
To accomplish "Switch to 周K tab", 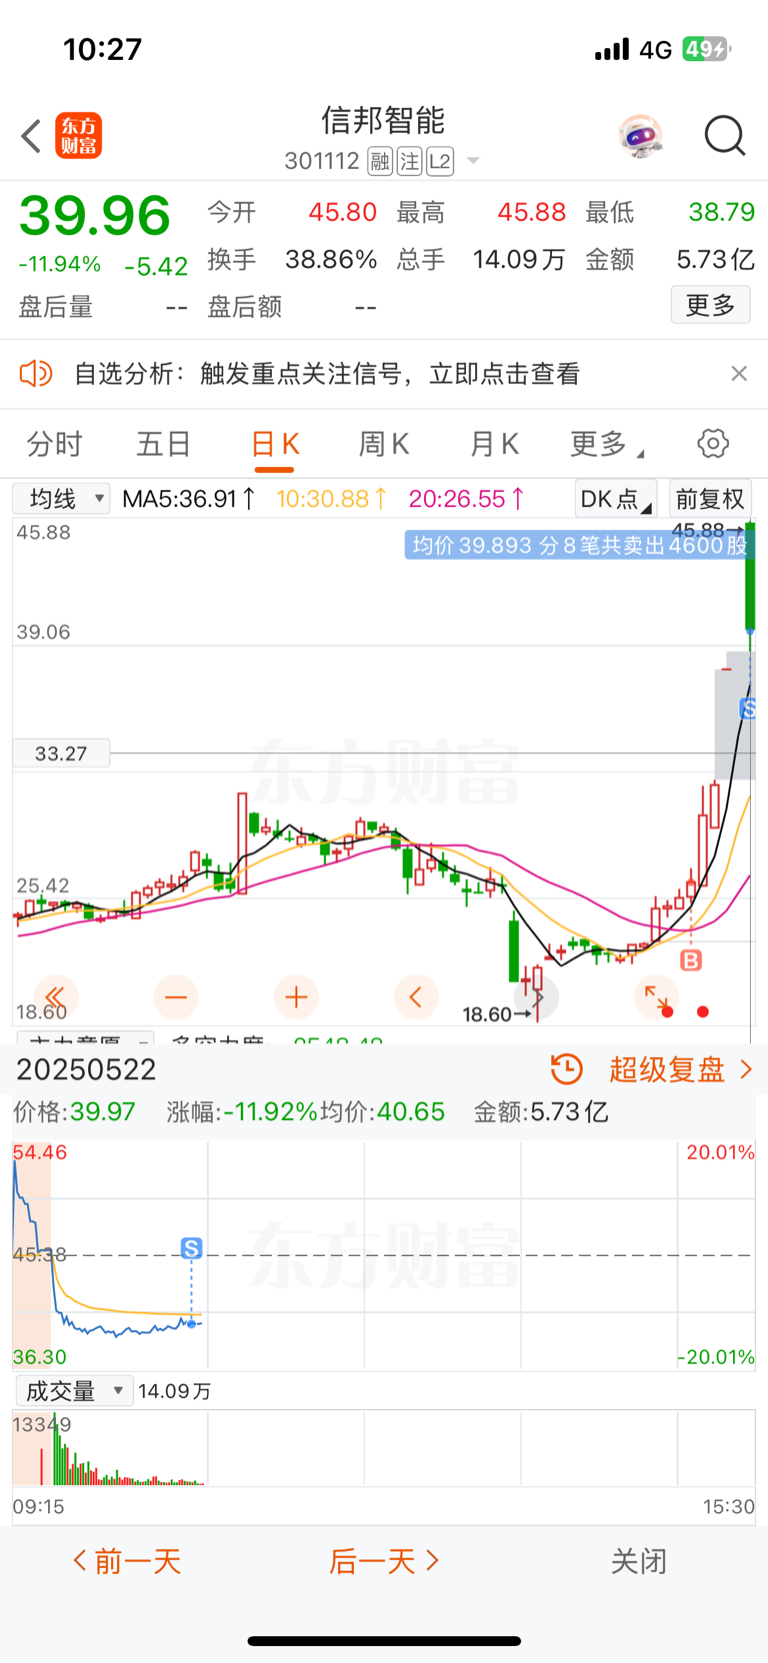I will coord(384,443).
